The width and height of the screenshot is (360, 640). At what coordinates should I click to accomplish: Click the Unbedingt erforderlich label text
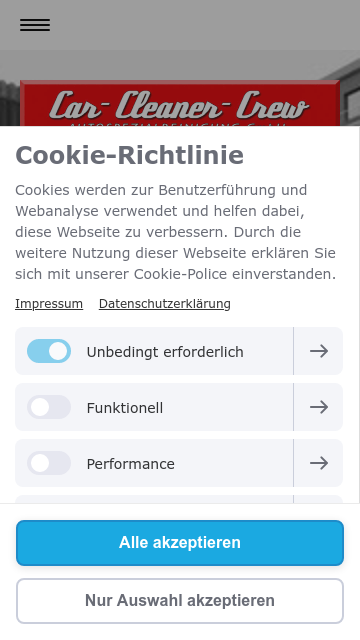point(165,352)
